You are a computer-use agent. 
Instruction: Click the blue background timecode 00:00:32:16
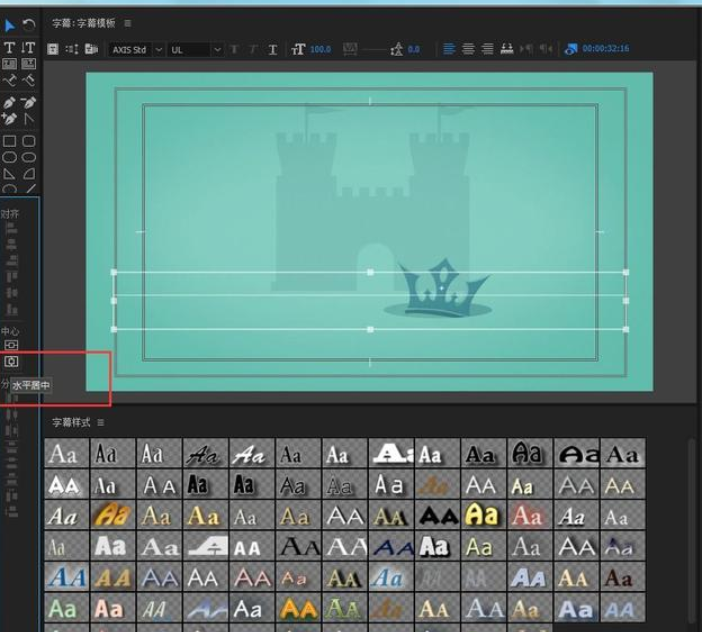(606, 49)
